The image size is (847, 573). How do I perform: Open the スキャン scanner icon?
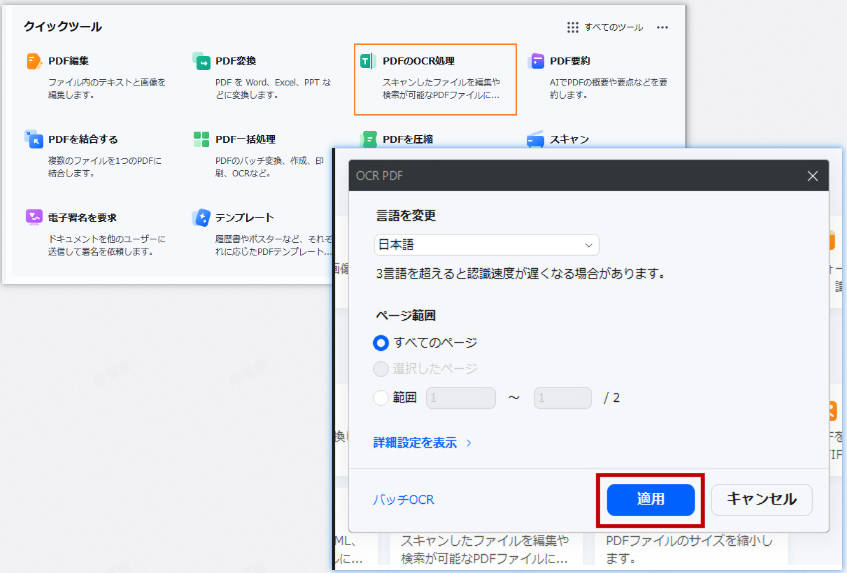coord(535,139)
